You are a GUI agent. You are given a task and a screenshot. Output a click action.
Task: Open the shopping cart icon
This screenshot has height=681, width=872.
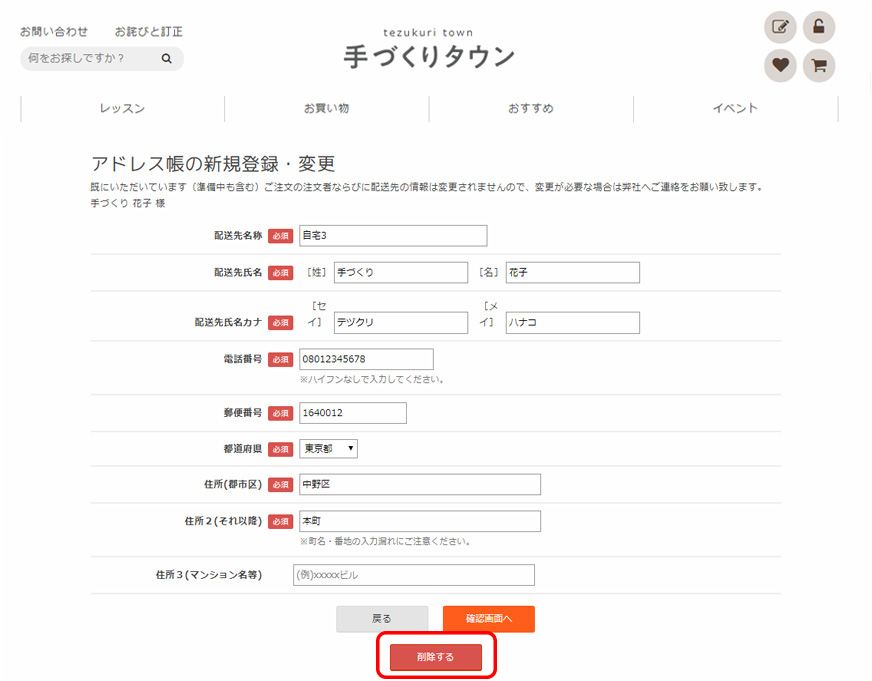(819, 66)
